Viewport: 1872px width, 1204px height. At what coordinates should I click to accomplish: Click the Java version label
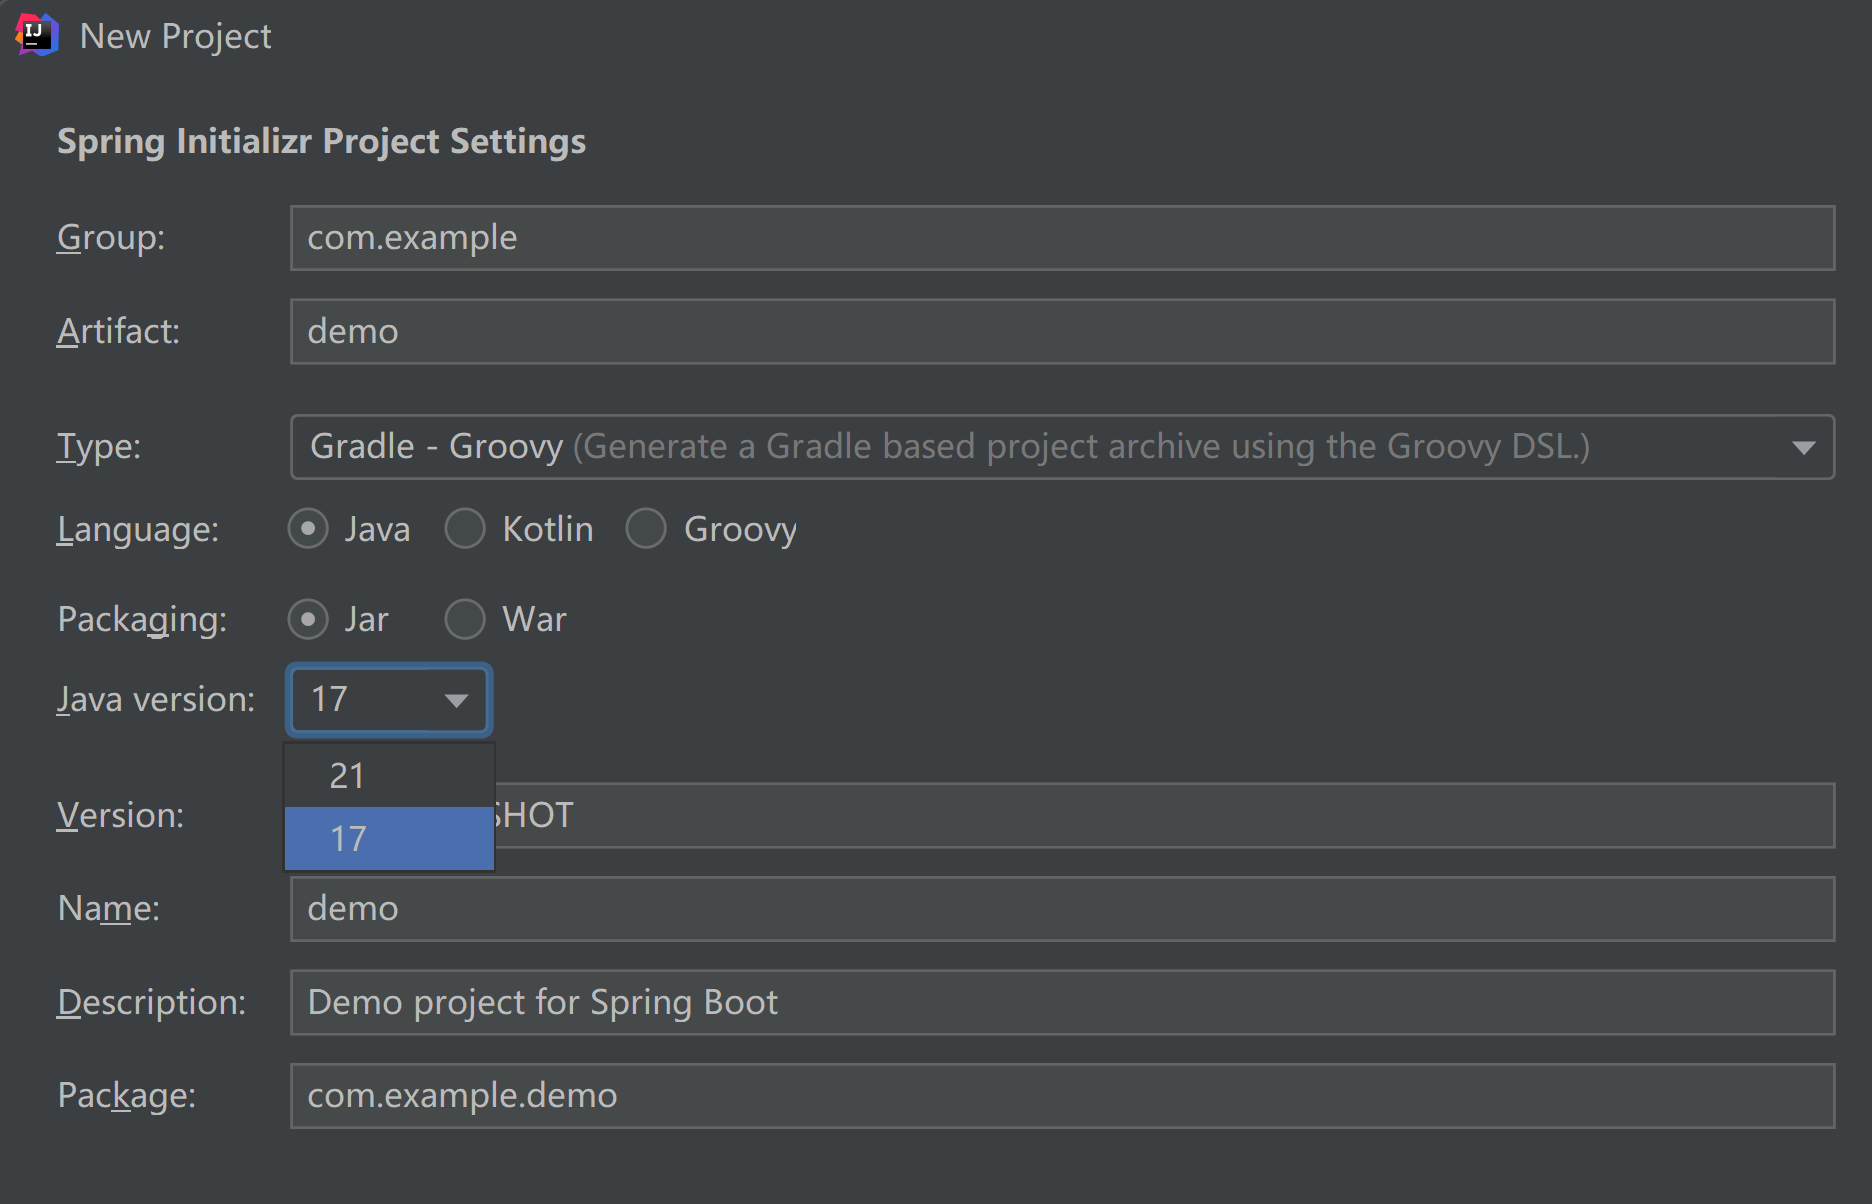tap(156, 699)
